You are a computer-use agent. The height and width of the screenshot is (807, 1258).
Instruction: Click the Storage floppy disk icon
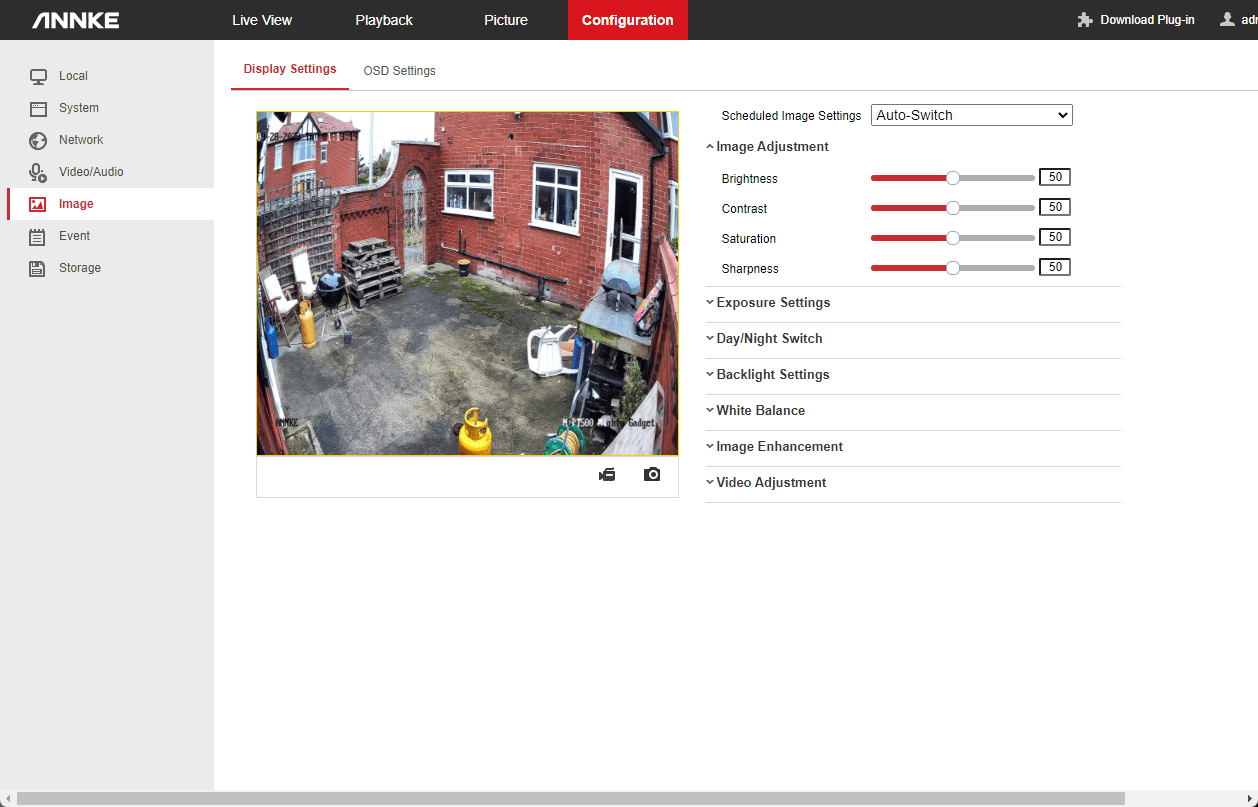tap(38, 268)
